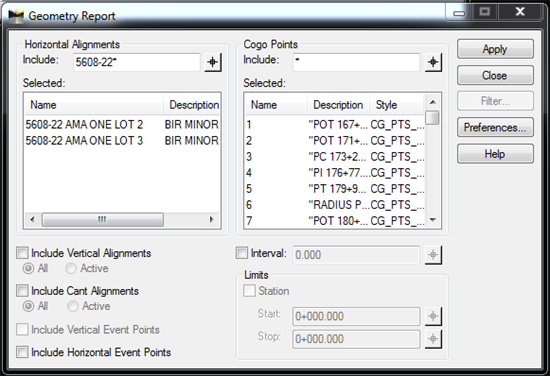Screen dimensions: 550x376
Task: Tick the Interval checkbox
Action: coord(242,253)
